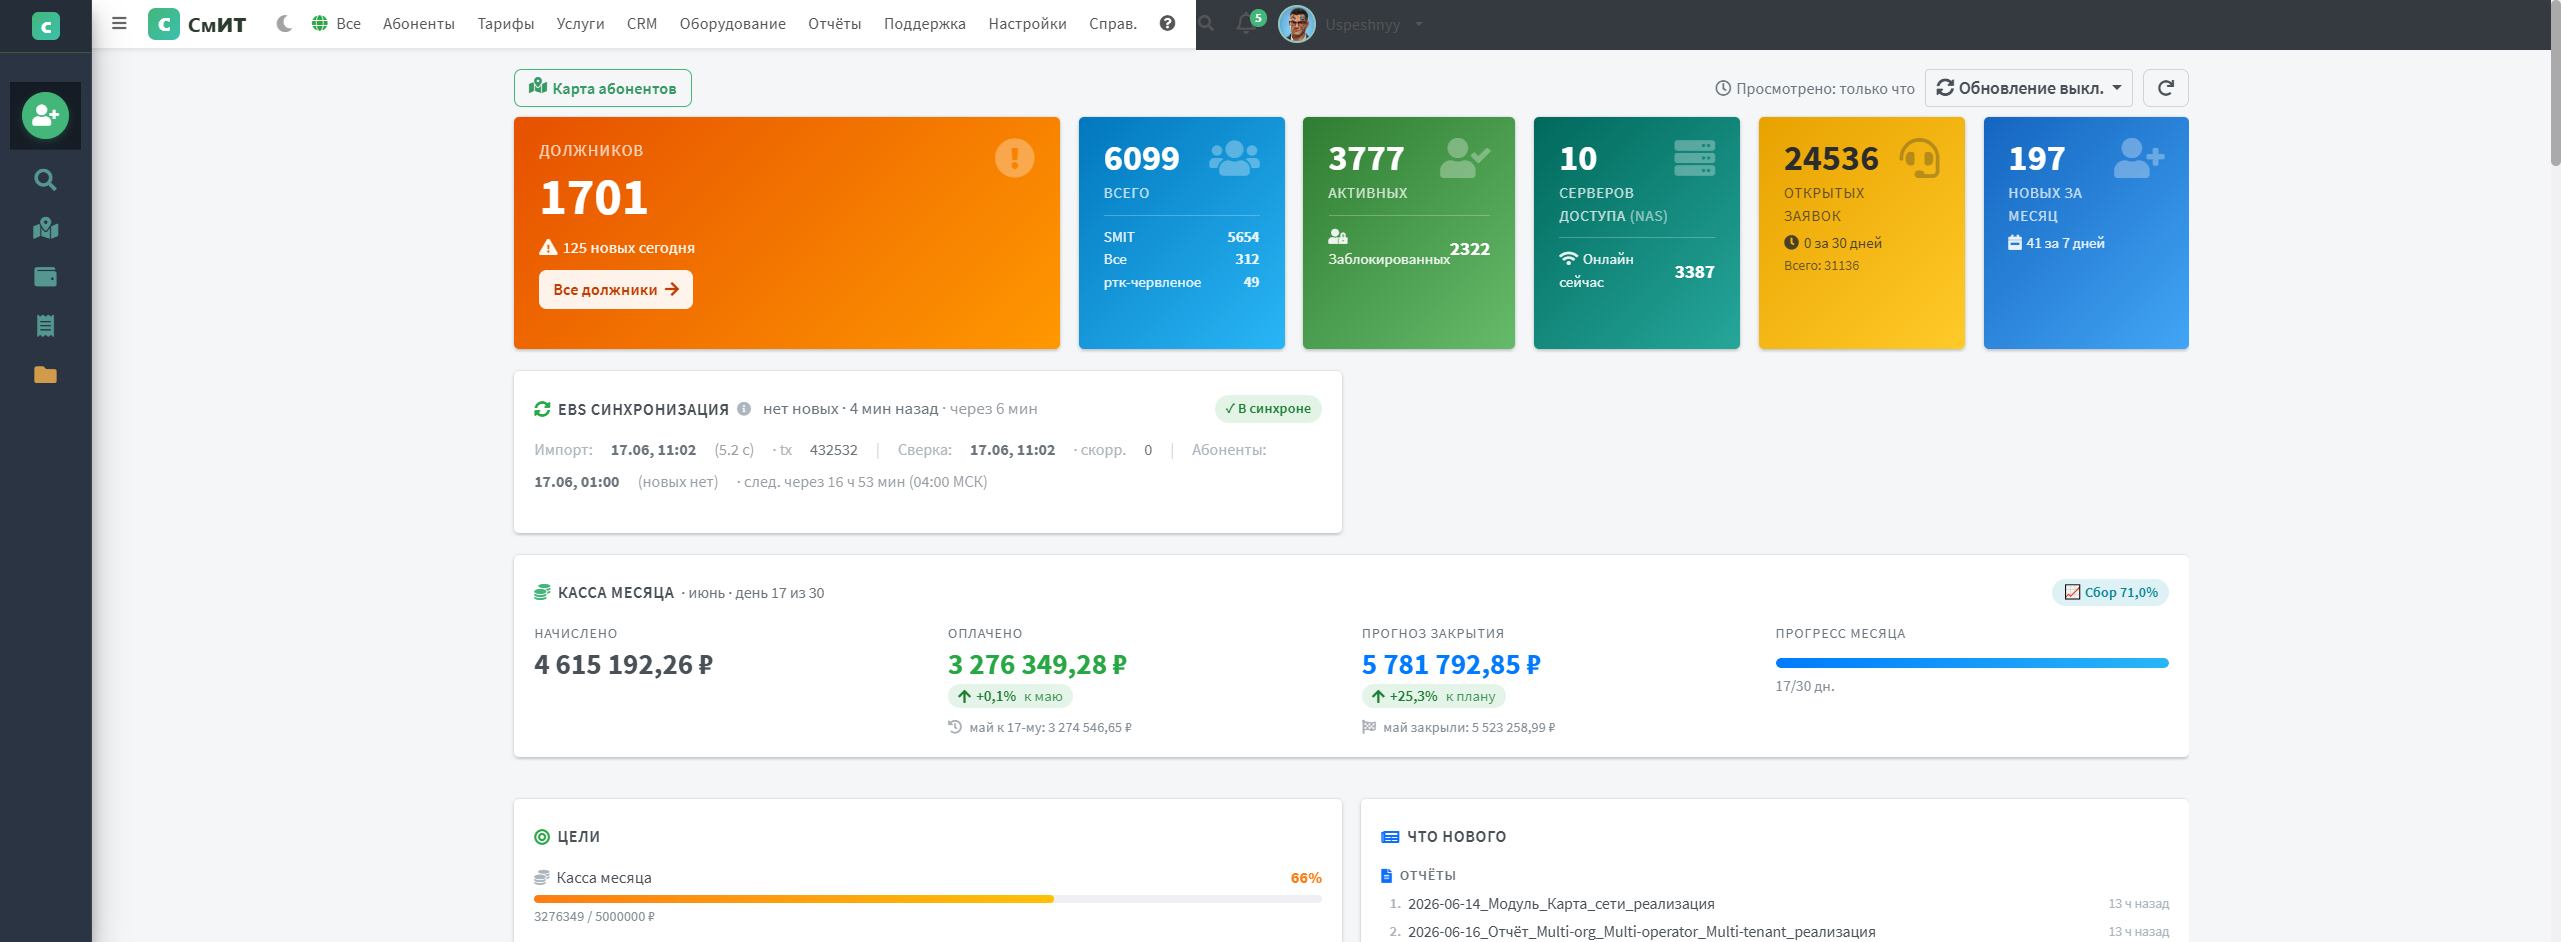
Task: Click the refresh dashboard button
Action: coord(2166,88)
